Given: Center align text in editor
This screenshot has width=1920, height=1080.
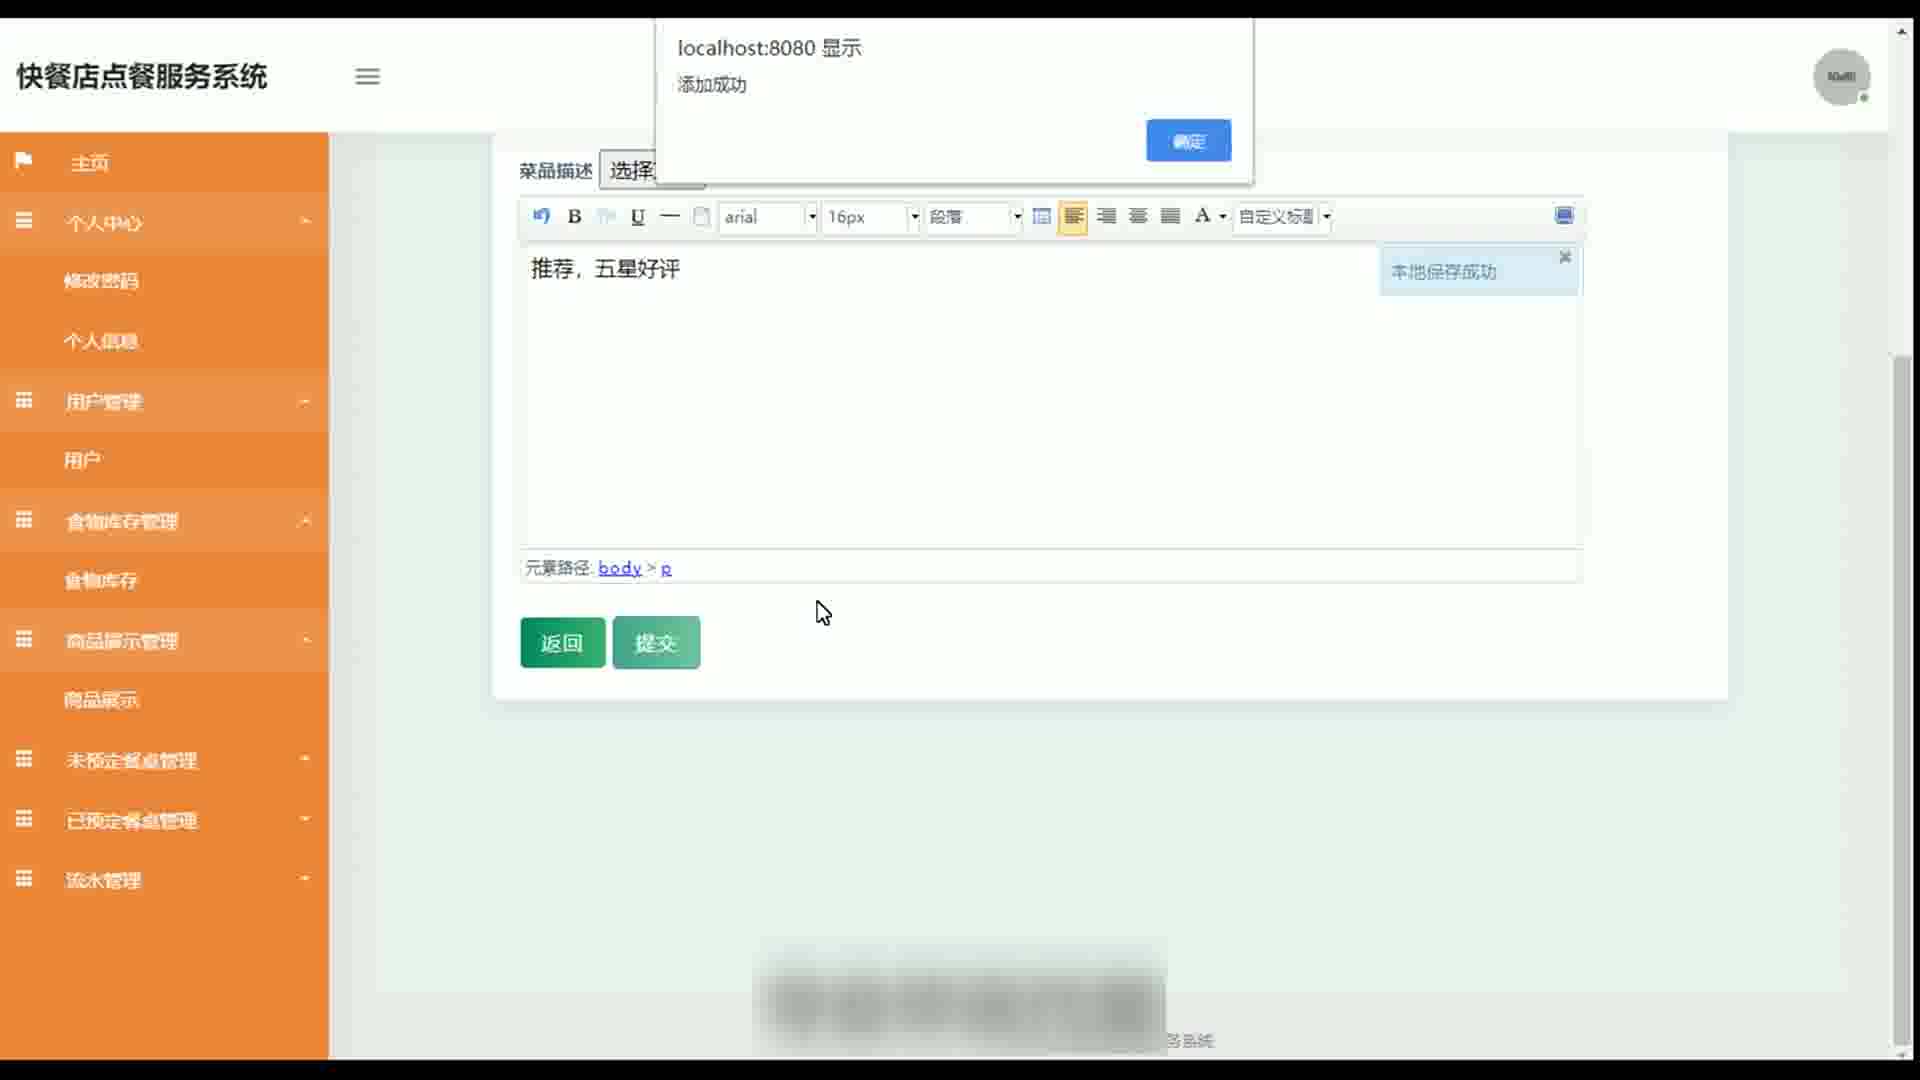Looking at the screenshot, I should pyautogui.click(x=1138, y=216).
